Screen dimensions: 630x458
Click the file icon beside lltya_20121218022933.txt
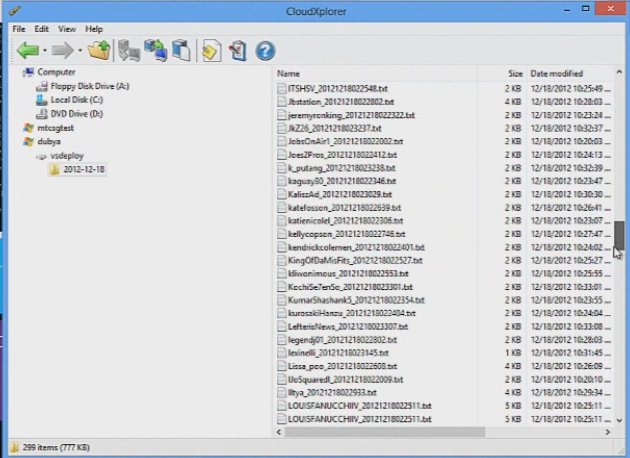tap(282, 393)
